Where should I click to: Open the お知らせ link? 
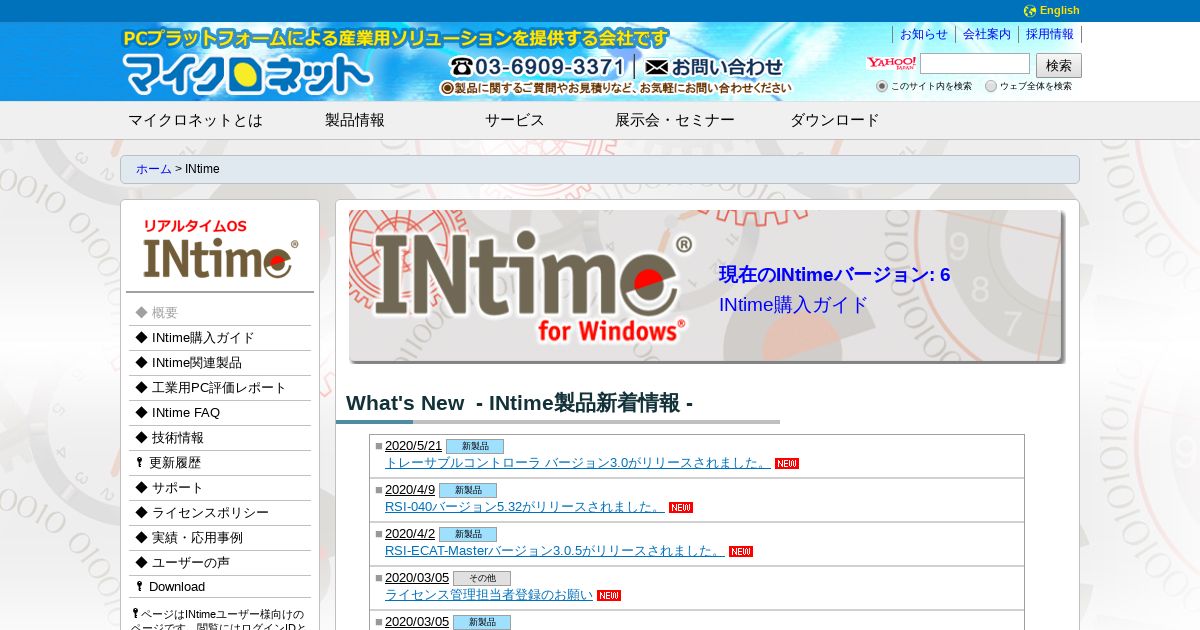(x=923, y=34)
